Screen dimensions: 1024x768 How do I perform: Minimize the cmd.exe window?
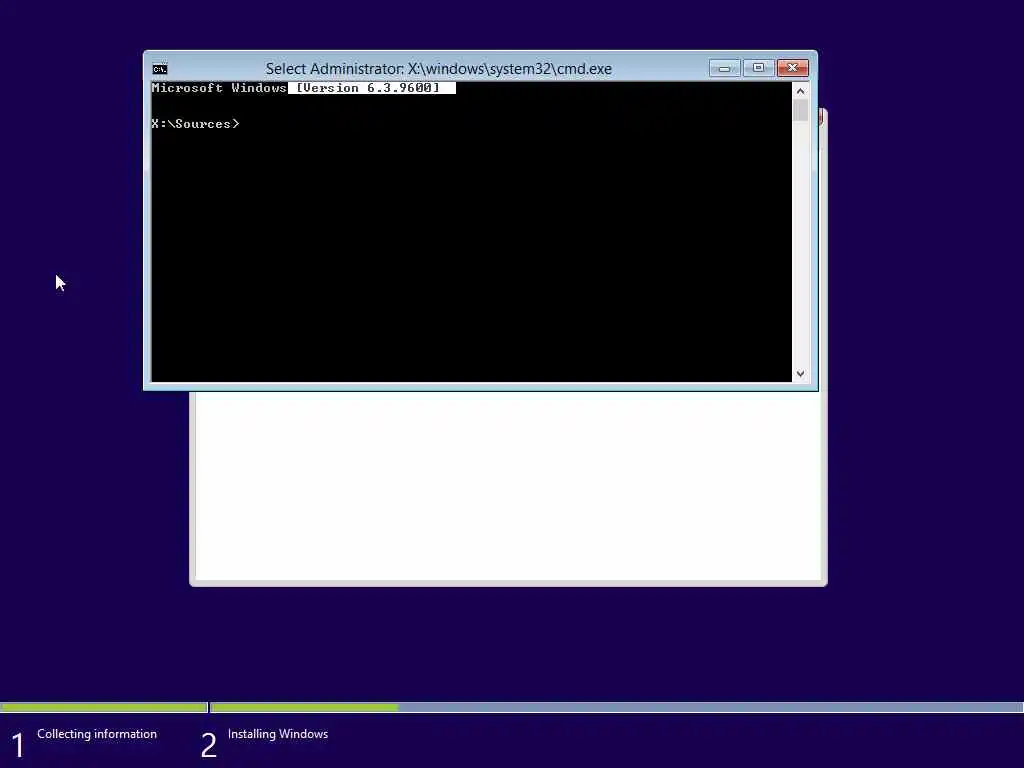pos(724,68)
